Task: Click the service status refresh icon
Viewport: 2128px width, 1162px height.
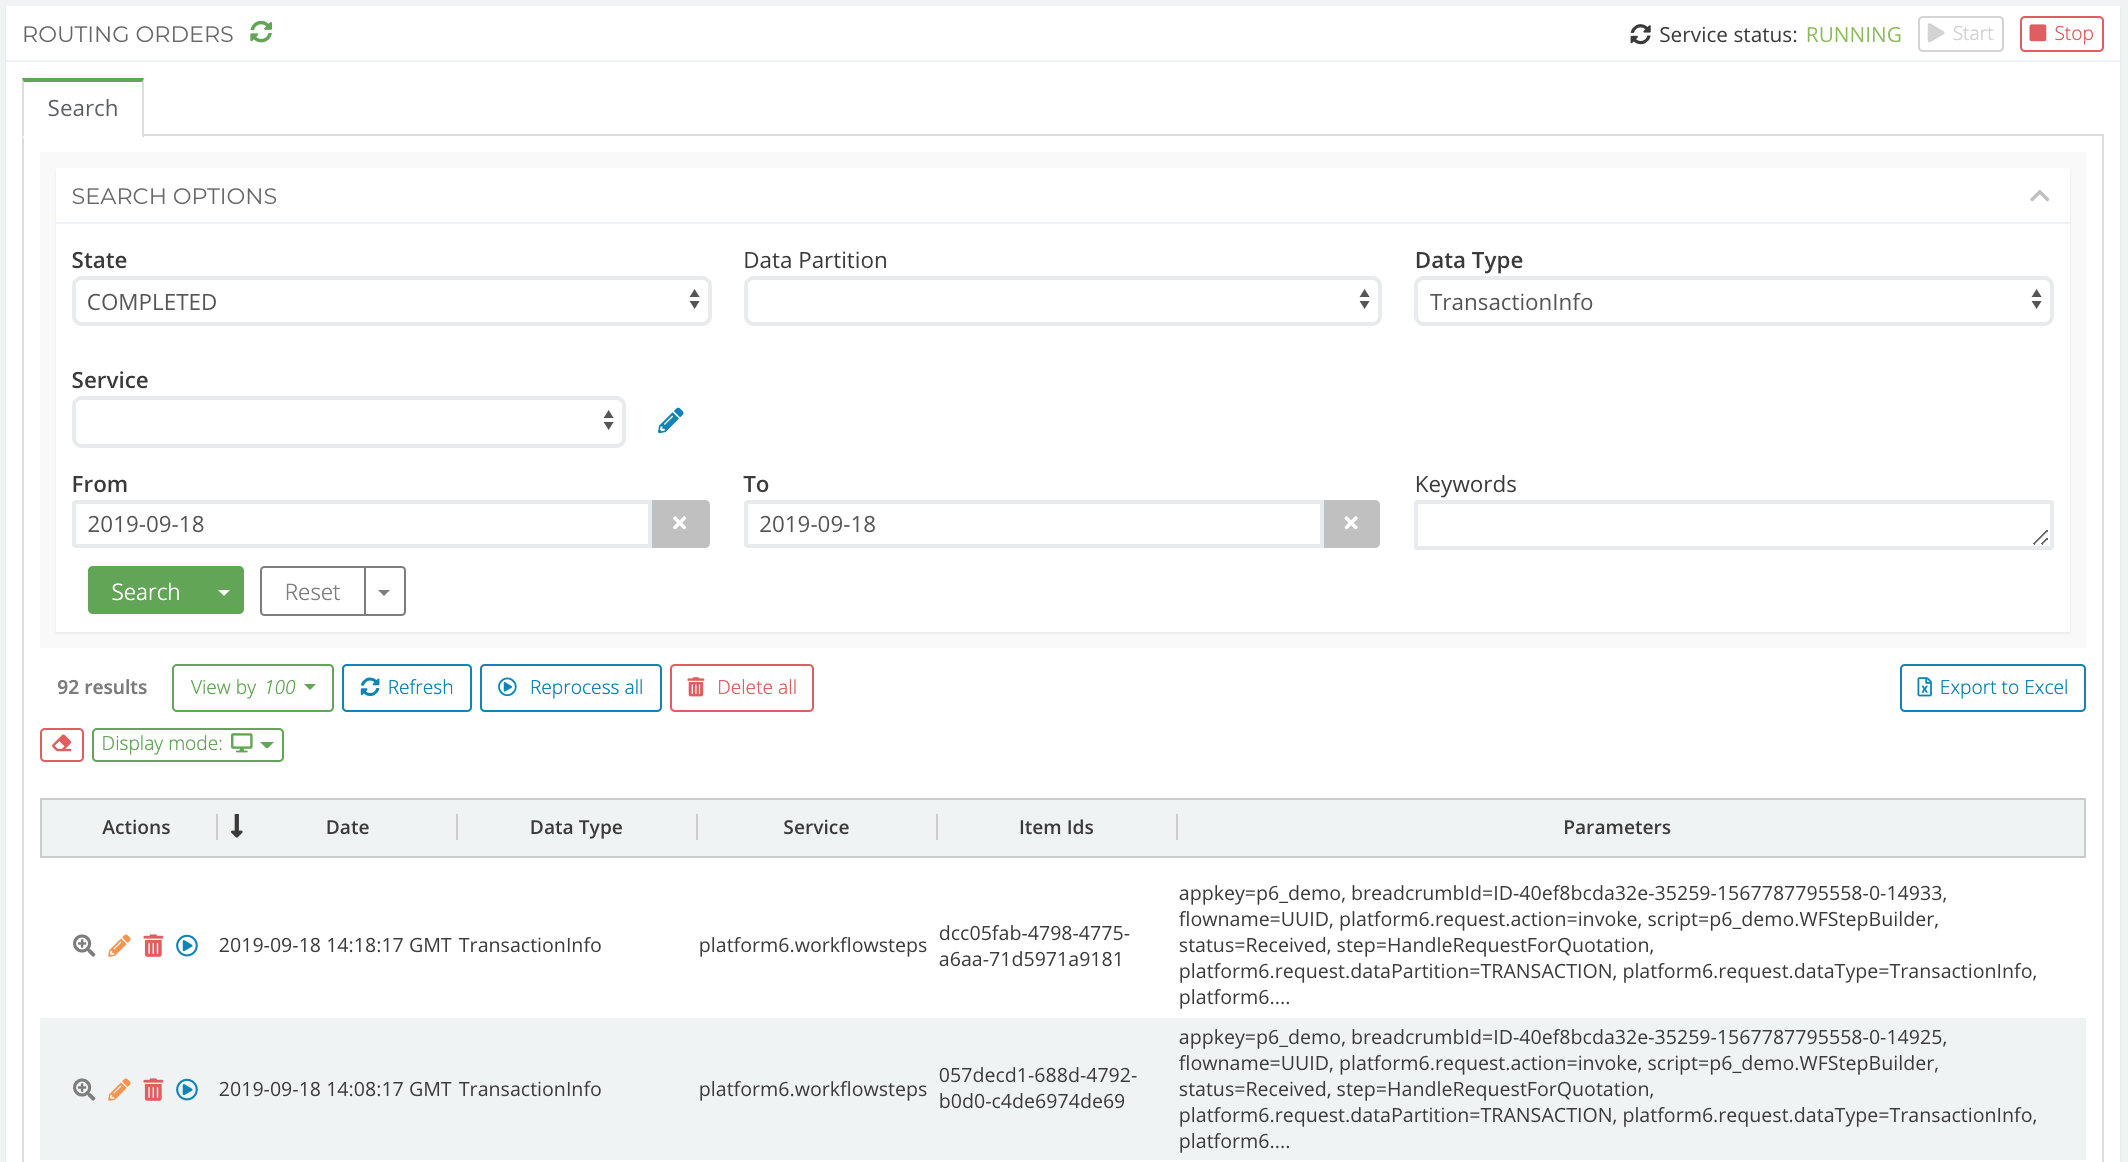Action: point(1640,35)
